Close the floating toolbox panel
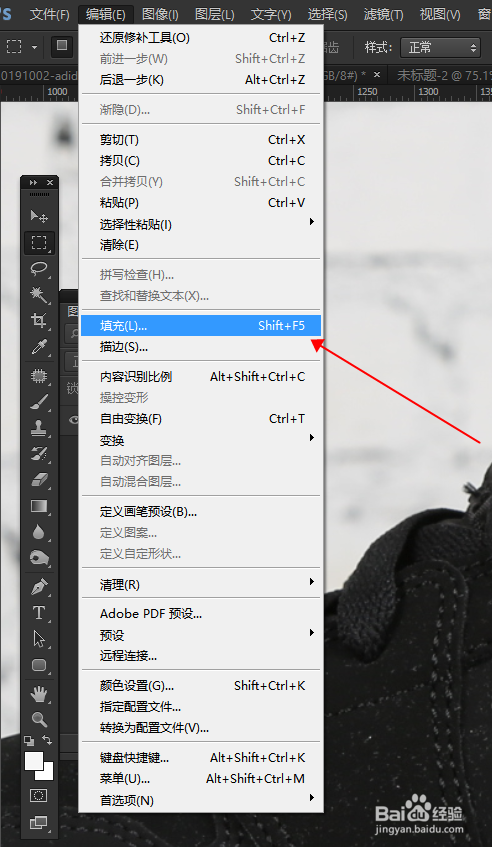 [x=50, y=183]
